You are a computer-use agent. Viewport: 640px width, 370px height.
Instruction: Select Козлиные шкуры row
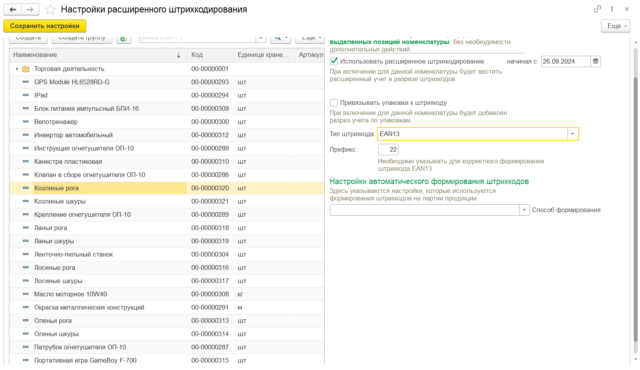tap(167, 202)
